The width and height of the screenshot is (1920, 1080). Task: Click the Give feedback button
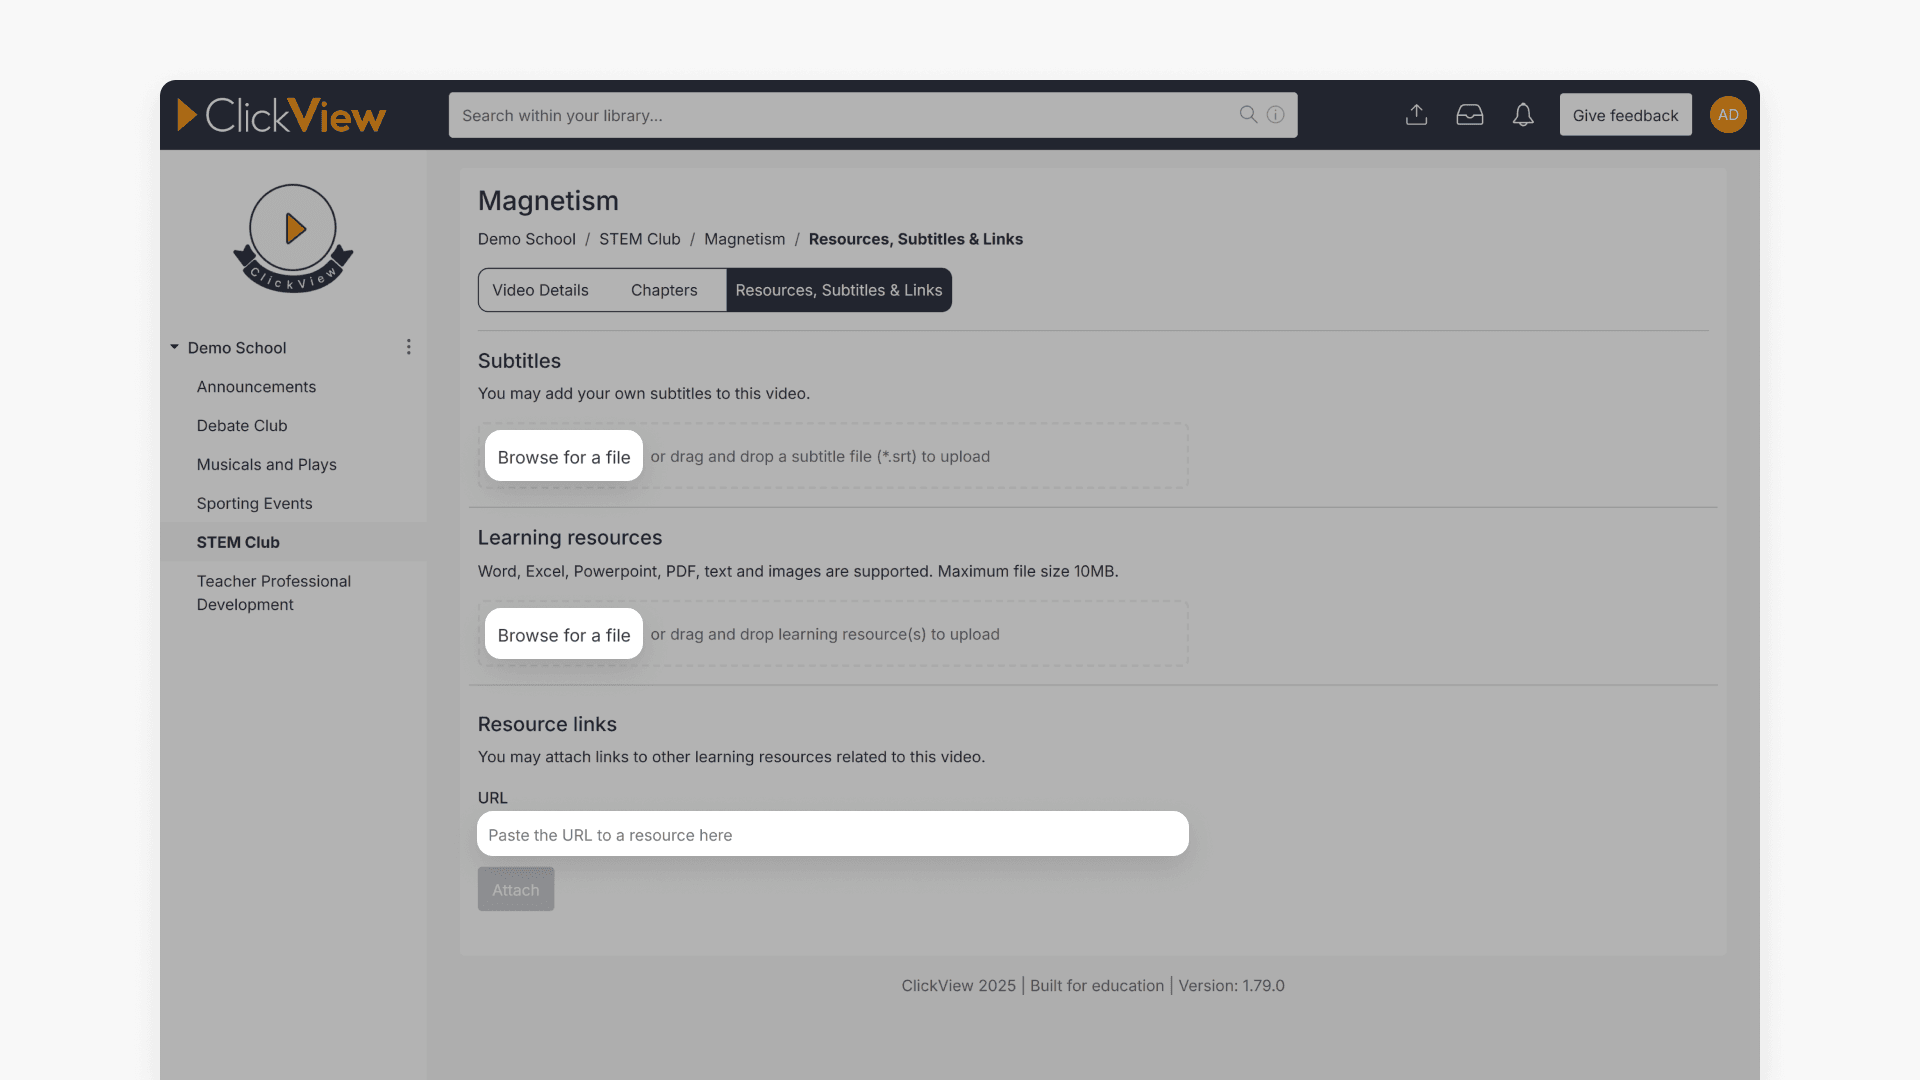[x=1625, y=114]
